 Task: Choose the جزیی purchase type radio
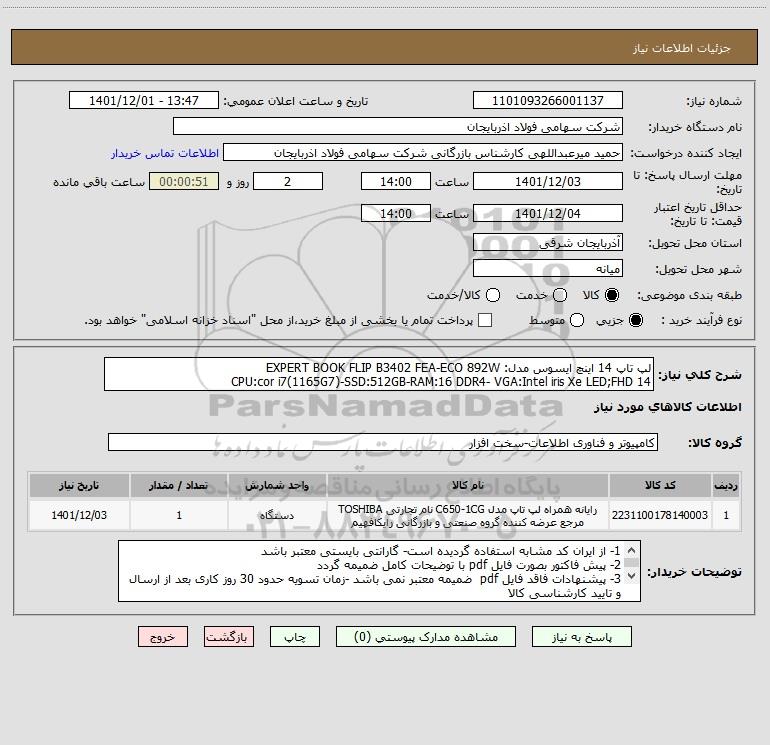[636, 321]
